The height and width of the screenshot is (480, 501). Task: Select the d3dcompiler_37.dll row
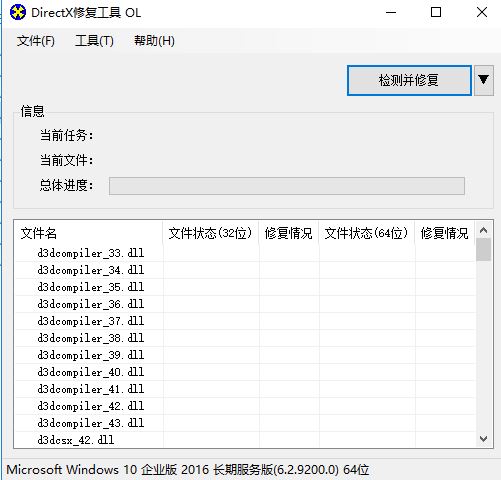[245, 321]
